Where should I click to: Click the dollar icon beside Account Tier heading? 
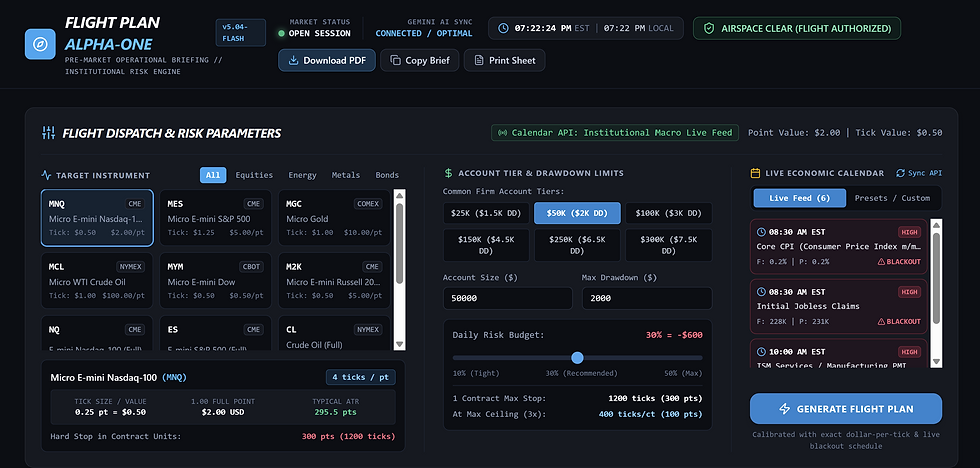click(448, 173)
